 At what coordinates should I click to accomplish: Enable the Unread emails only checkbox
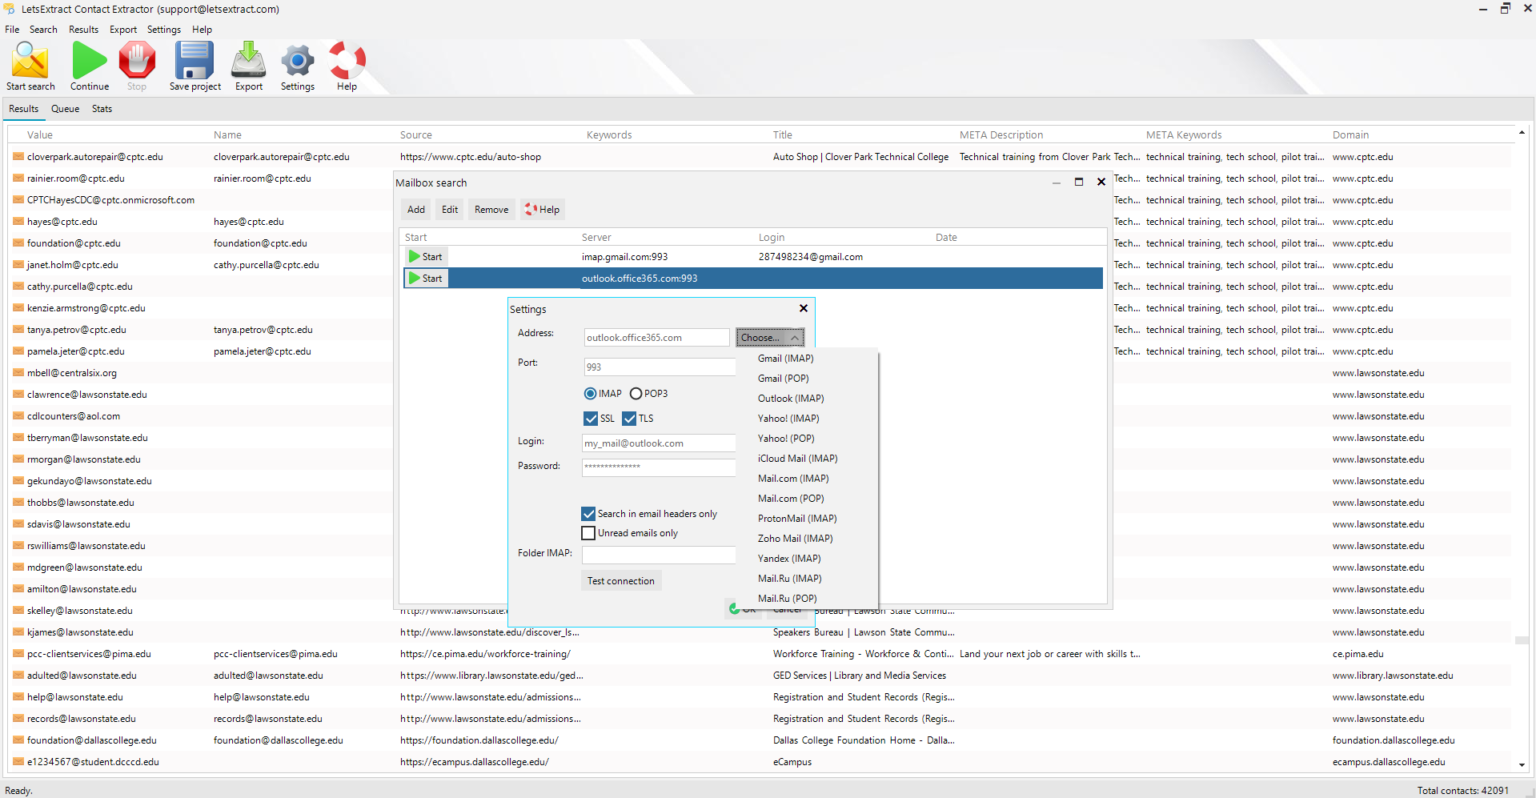point(589,533)
